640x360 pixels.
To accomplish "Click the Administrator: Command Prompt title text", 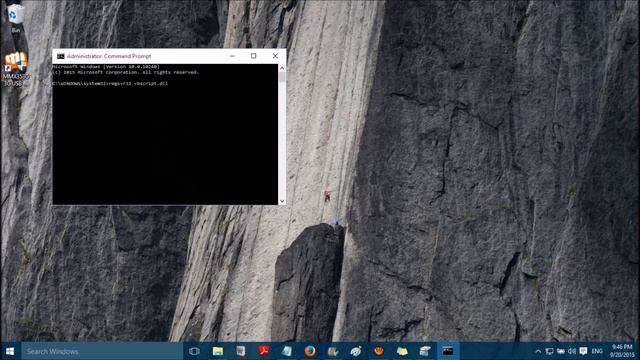I will click(x=109, y=56).
